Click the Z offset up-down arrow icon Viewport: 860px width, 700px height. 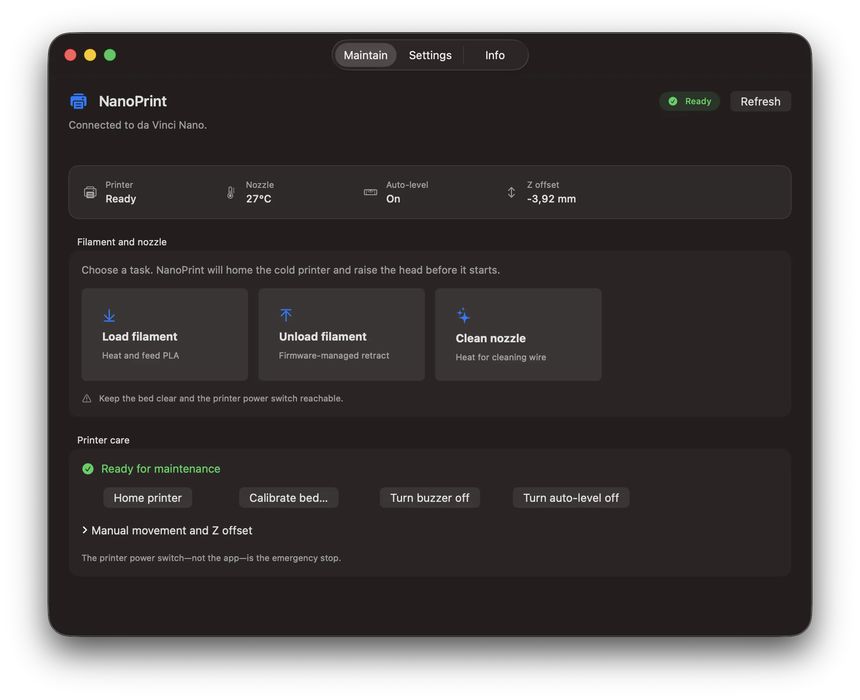511,193
